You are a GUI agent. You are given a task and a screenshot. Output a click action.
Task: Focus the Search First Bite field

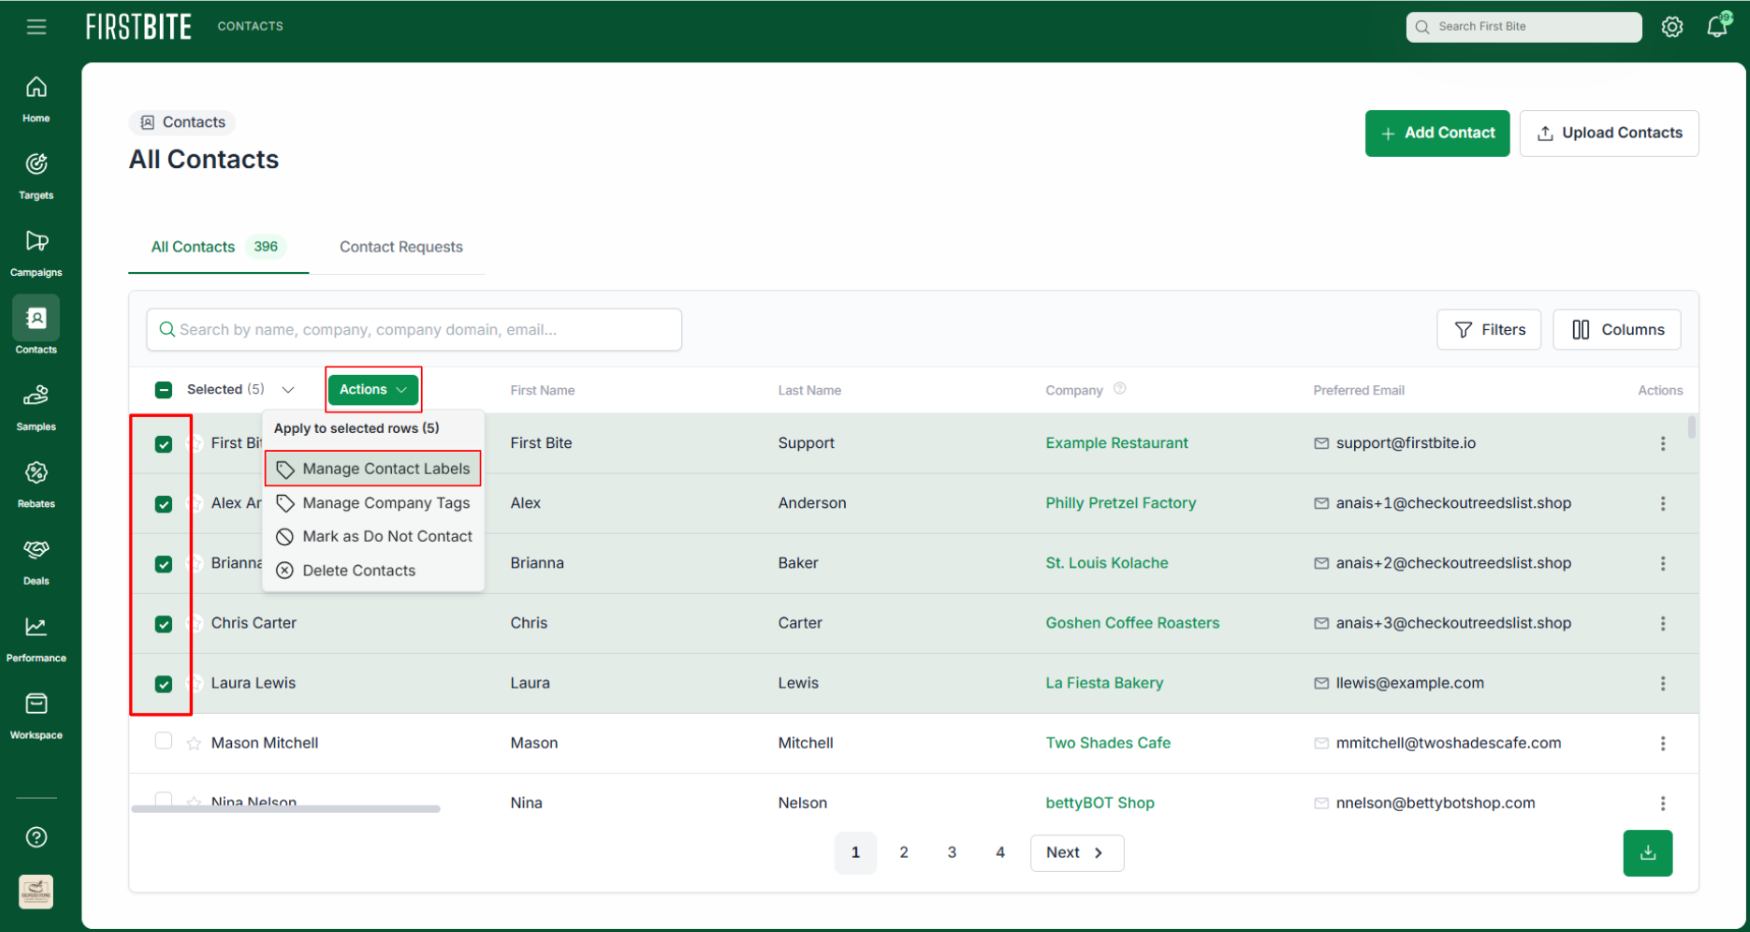pos(1523,27)
